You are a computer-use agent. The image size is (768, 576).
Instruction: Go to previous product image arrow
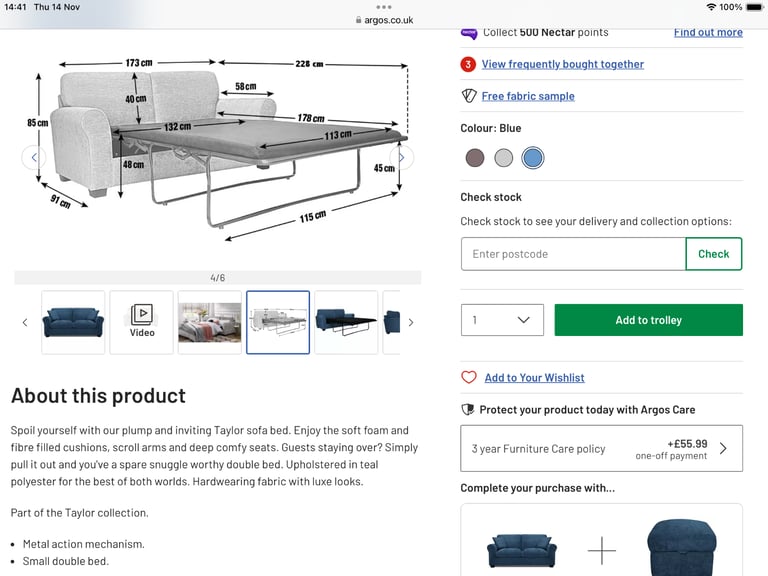pos(34,157)
